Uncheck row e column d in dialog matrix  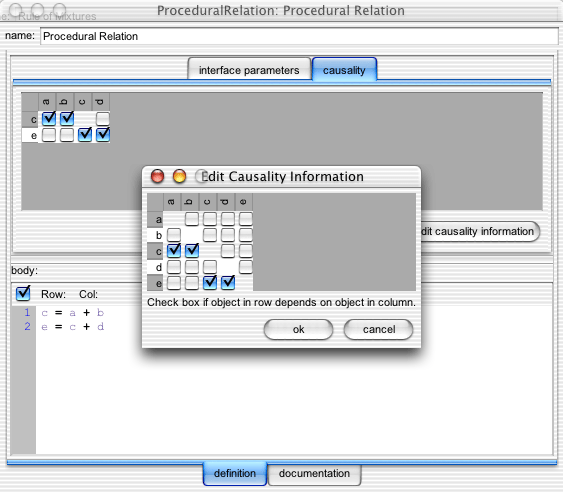228,283
